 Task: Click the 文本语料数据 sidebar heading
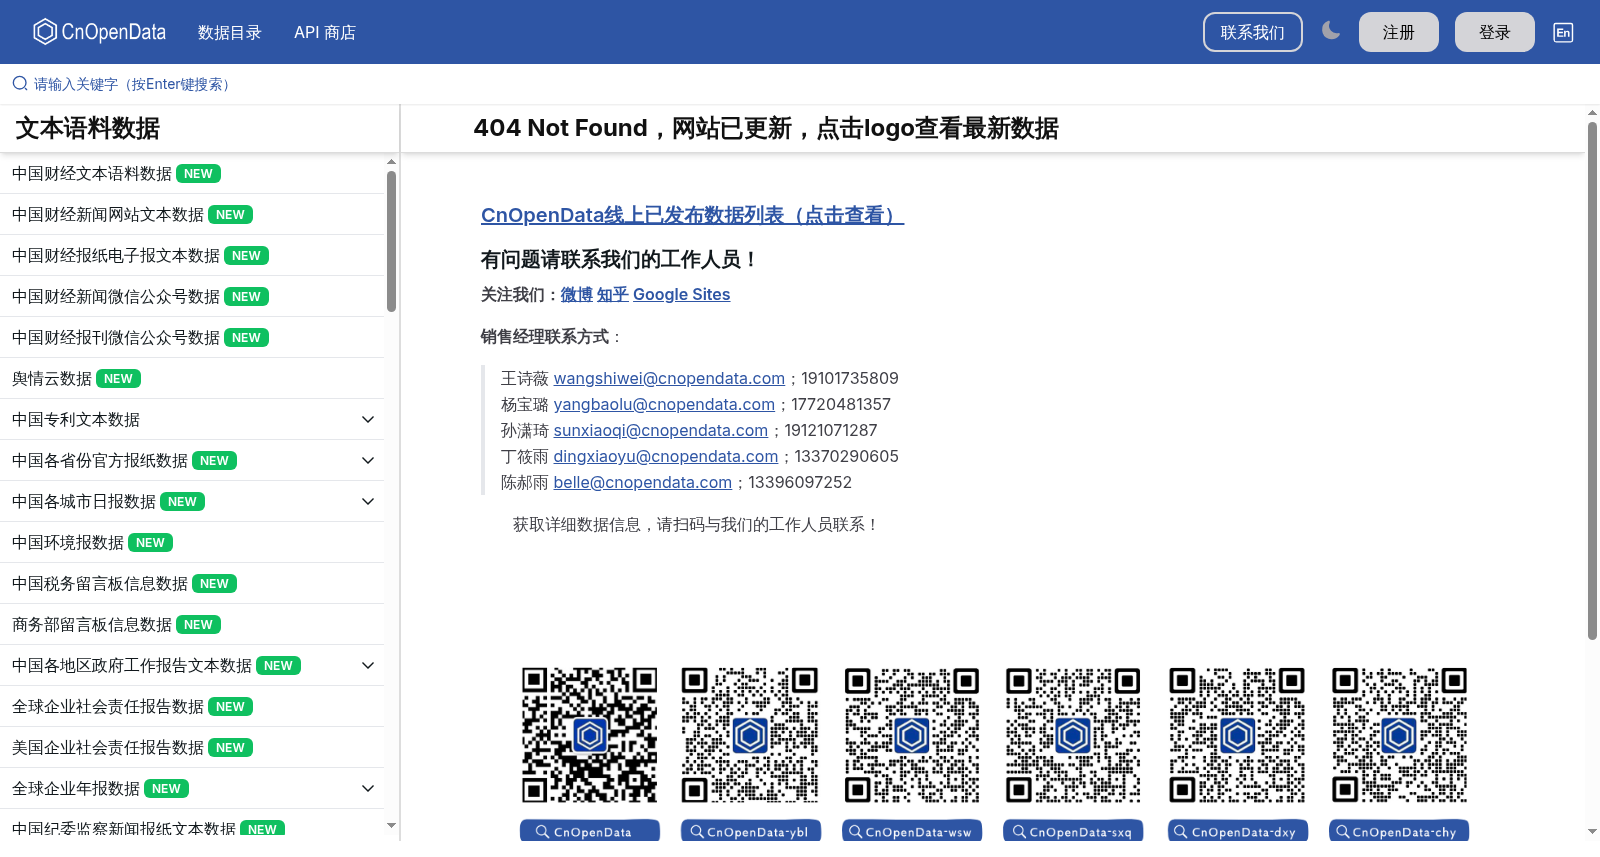(x=88, y=128)
